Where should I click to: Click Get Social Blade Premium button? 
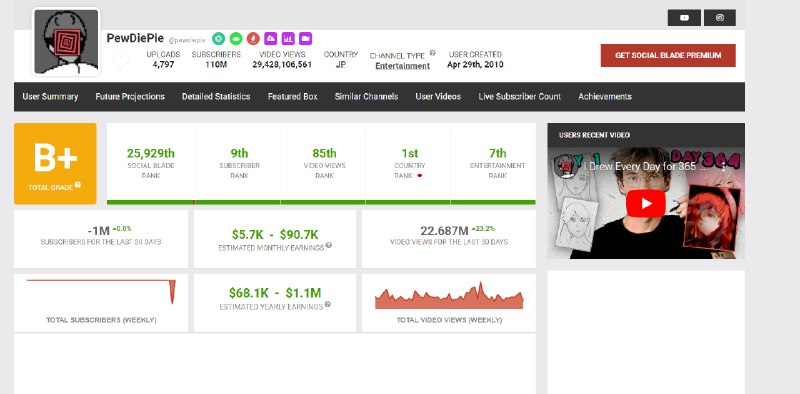668,55
